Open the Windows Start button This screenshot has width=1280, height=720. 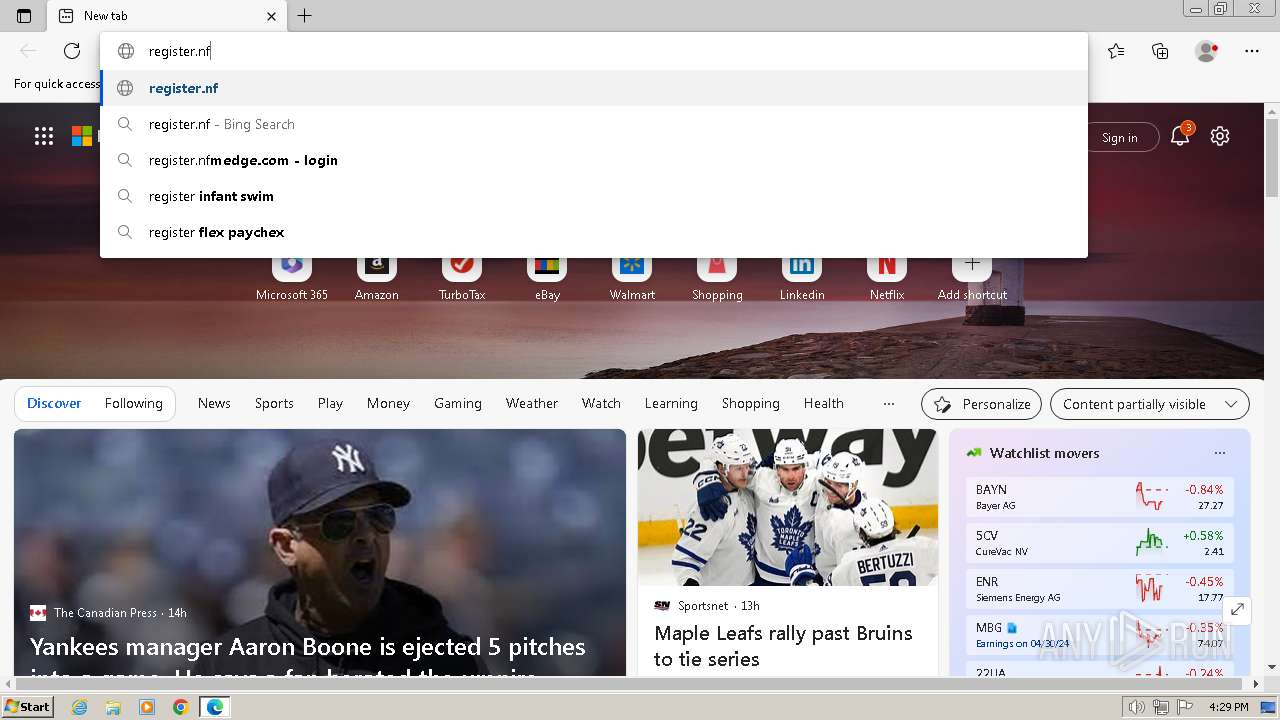[27, 707]
